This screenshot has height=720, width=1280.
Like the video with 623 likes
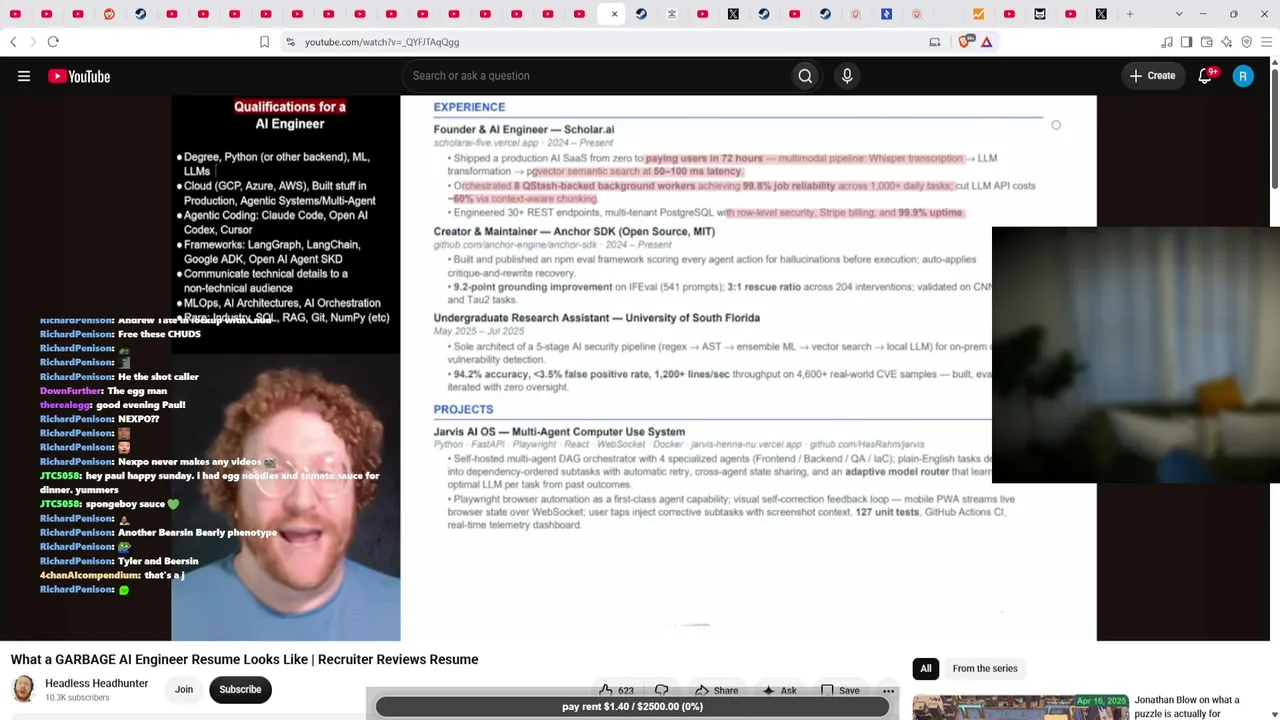click(616, 690)
